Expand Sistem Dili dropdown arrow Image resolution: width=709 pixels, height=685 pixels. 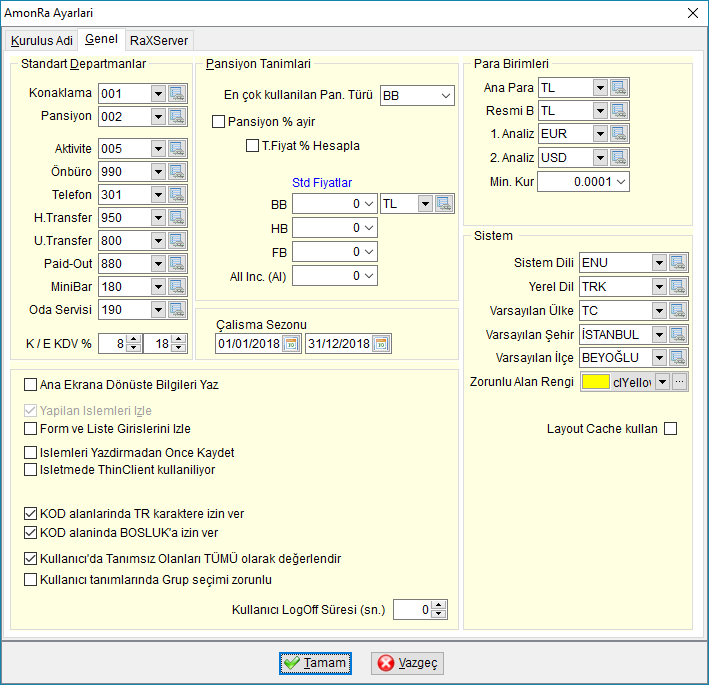[x=659, y=263]
